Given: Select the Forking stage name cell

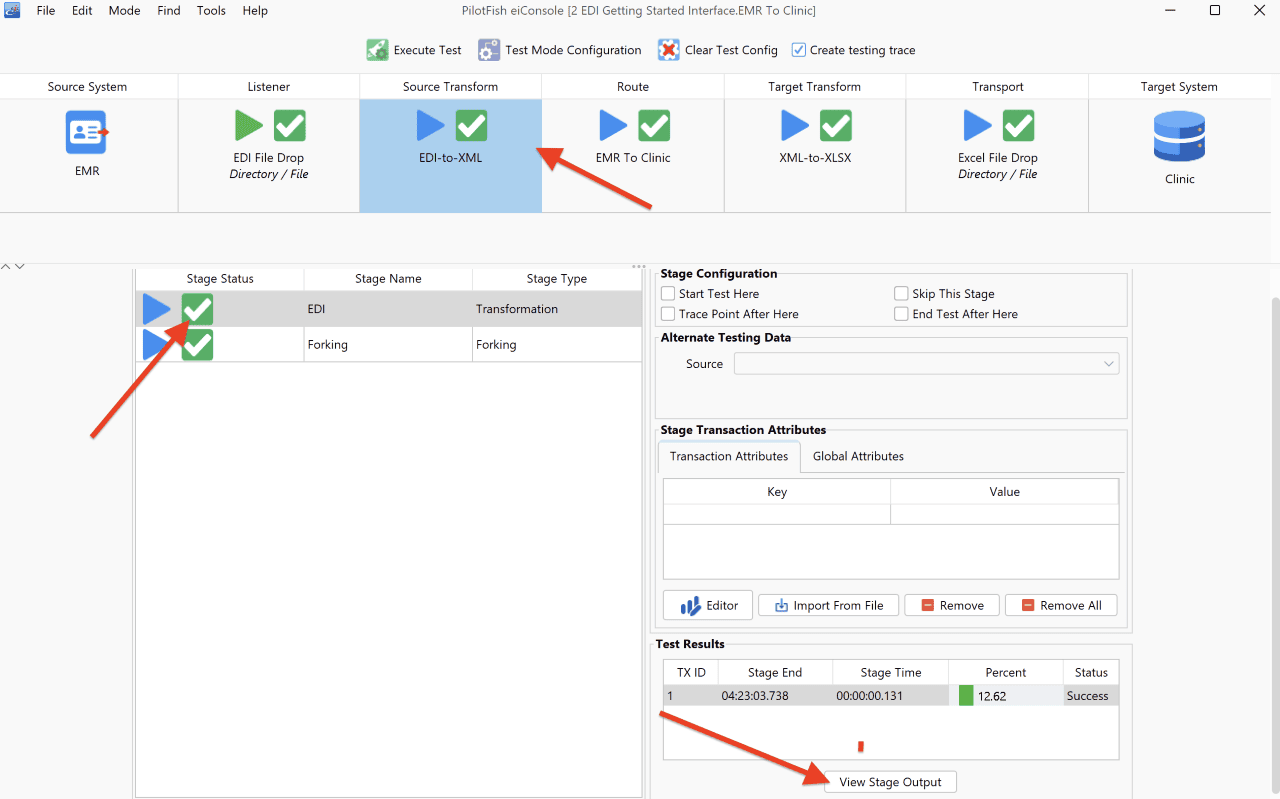Looking at the screenshot, I should [388, 345].
